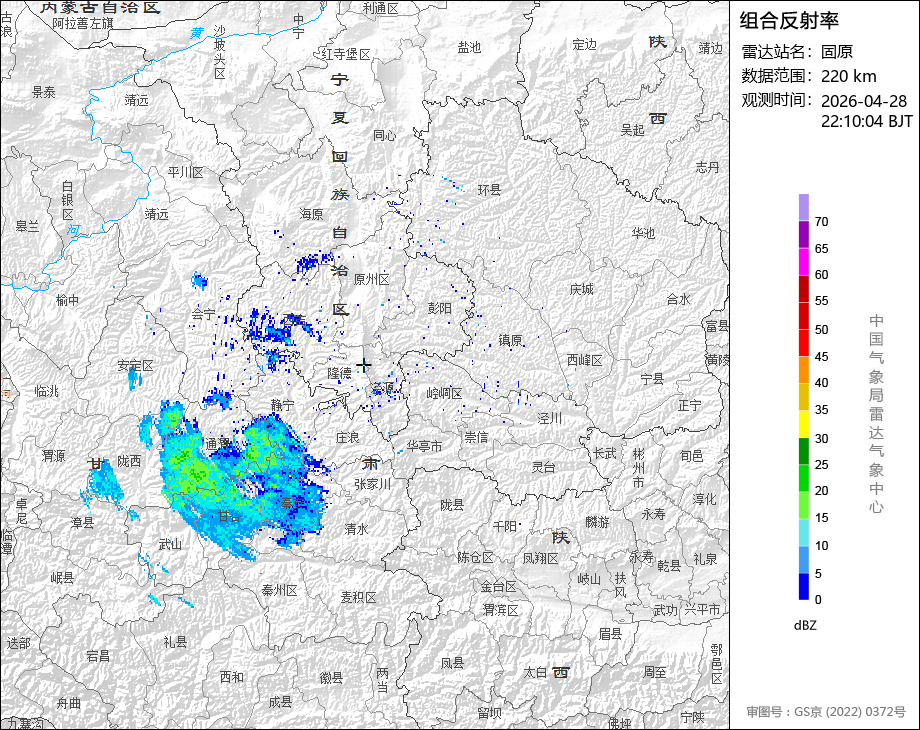Select the mustard 35–40 dBZ legend swatch
Image resolution: width=920 pixels, height=730 pixels.
(x=804, y=397)
